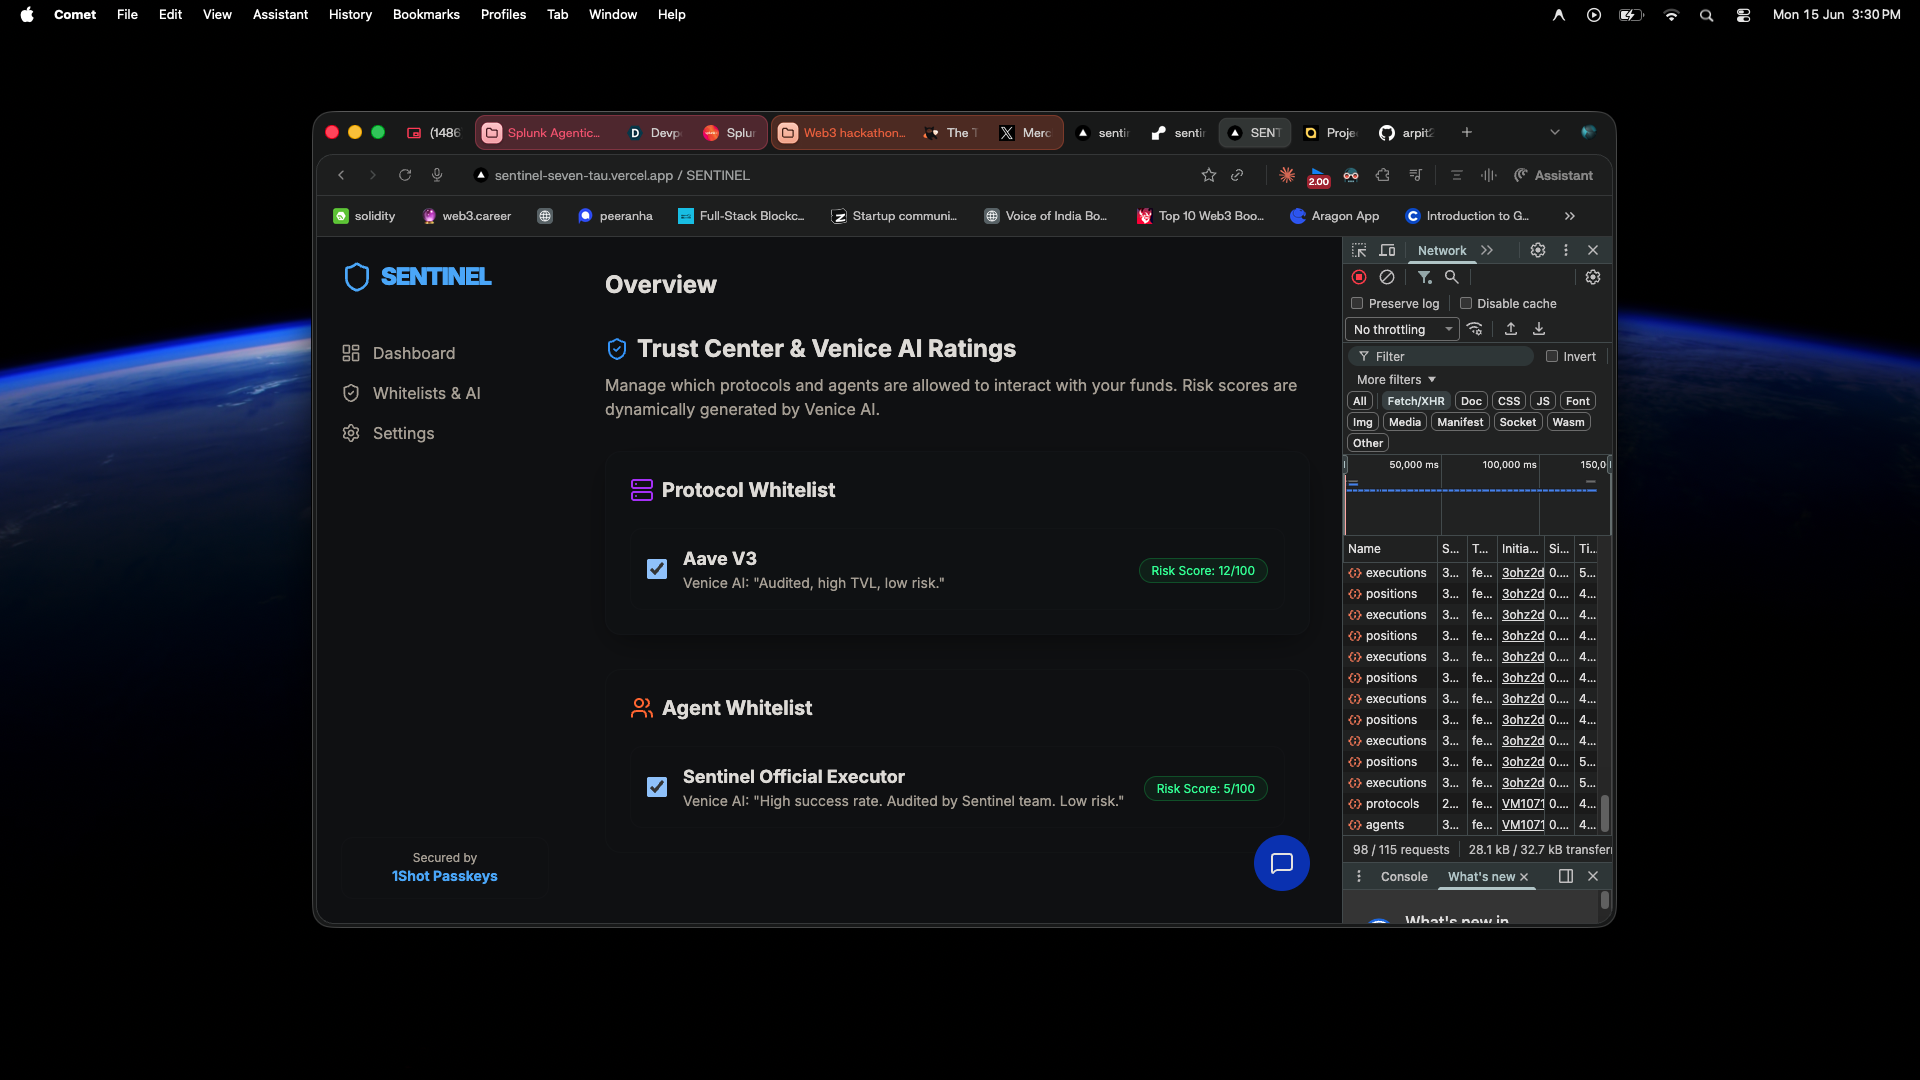Open the History menu in the menu bar
Screen dimensions: 1920x1080
350,15
